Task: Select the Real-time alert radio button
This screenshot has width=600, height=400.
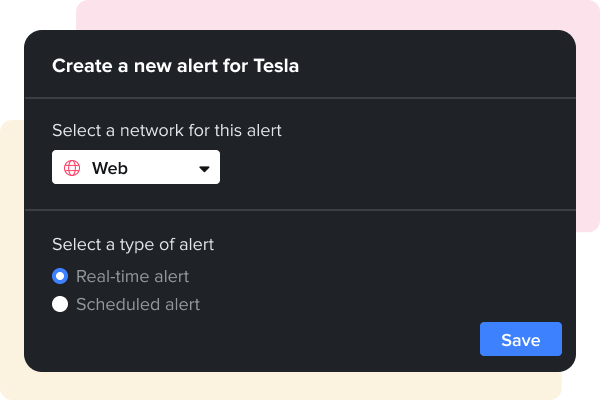Action: pos(60,276)
